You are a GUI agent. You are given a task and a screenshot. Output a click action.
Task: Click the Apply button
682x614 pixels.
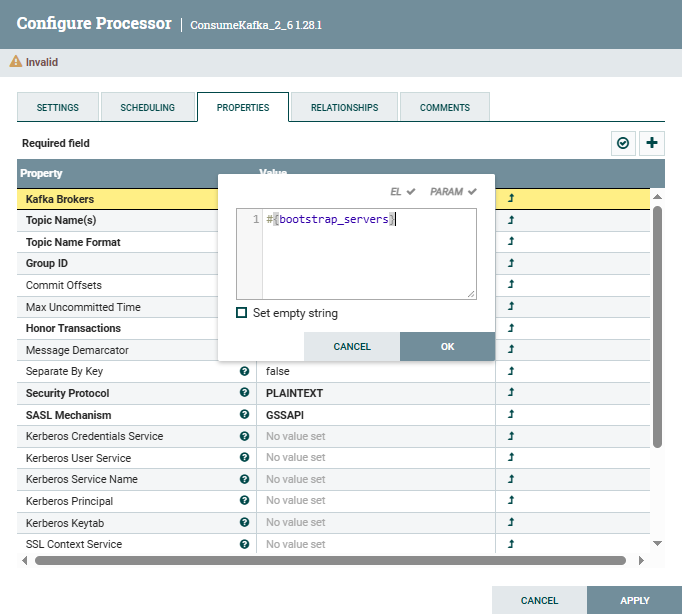pos(634,600)
